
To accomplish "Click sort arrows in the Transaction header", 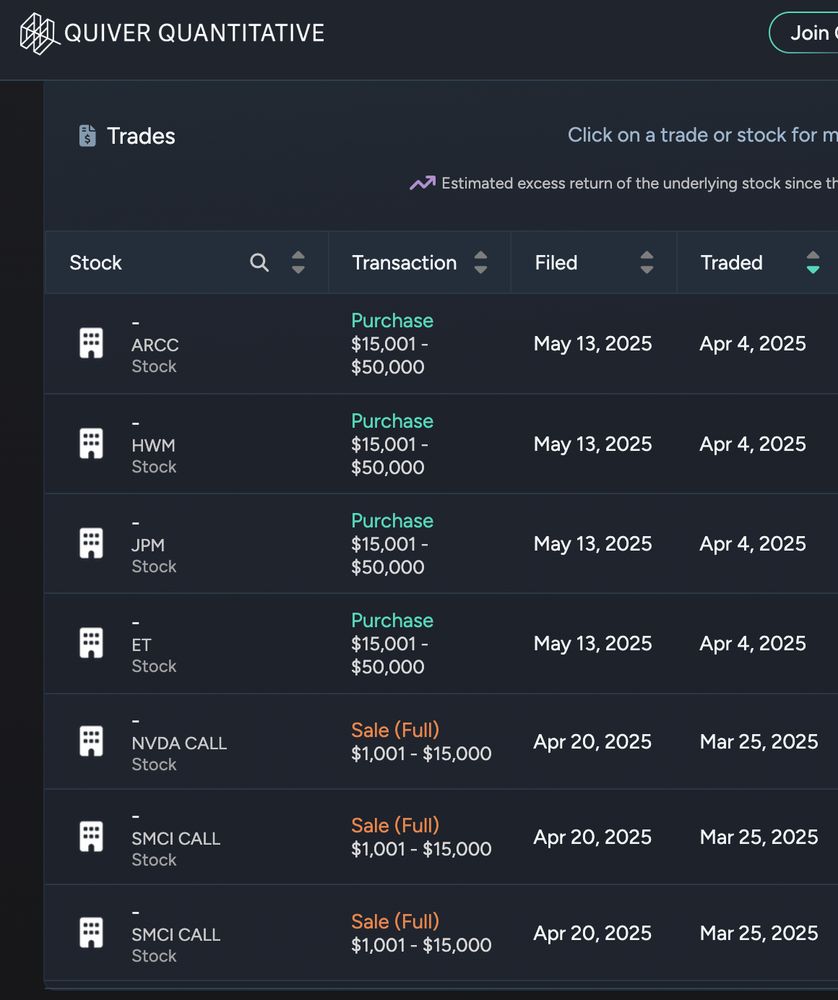I will coord(481,262).
